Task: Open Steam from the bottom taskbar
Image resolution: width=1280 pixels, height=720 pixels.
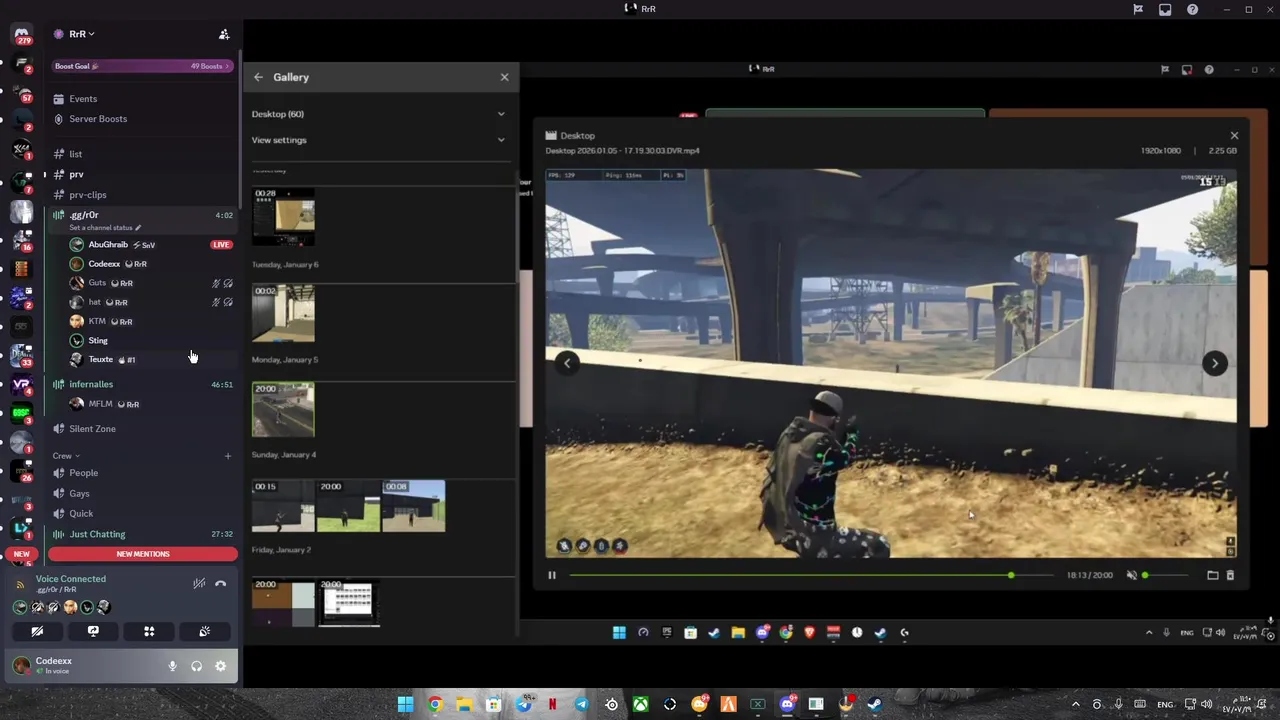Action: point(874,704)
